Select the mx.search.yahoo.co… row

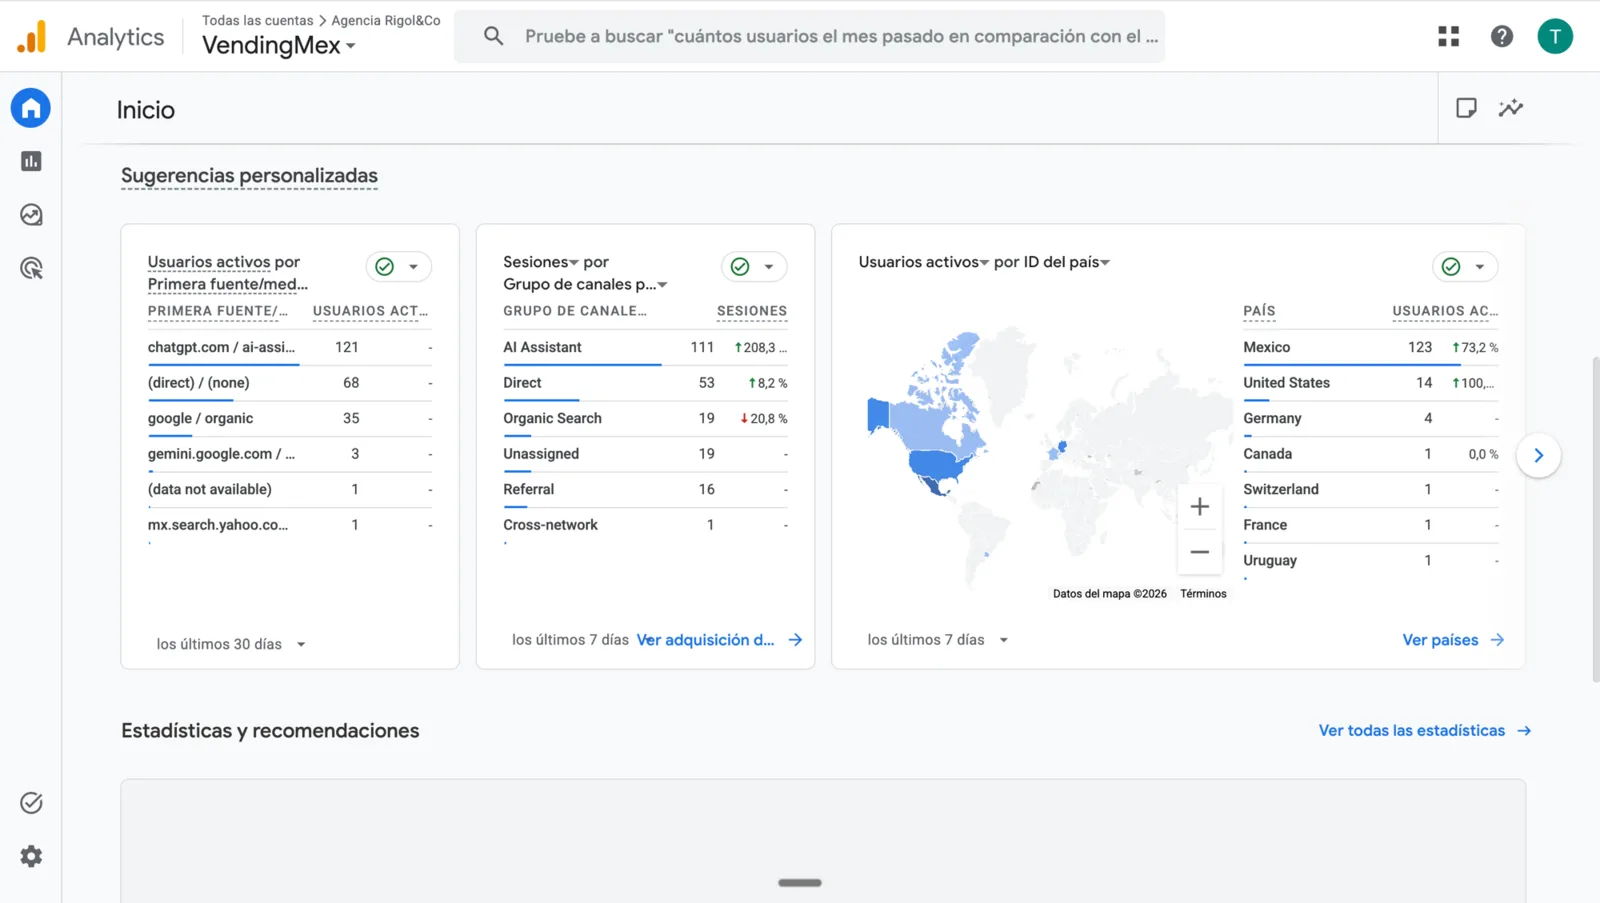(290, 525)
